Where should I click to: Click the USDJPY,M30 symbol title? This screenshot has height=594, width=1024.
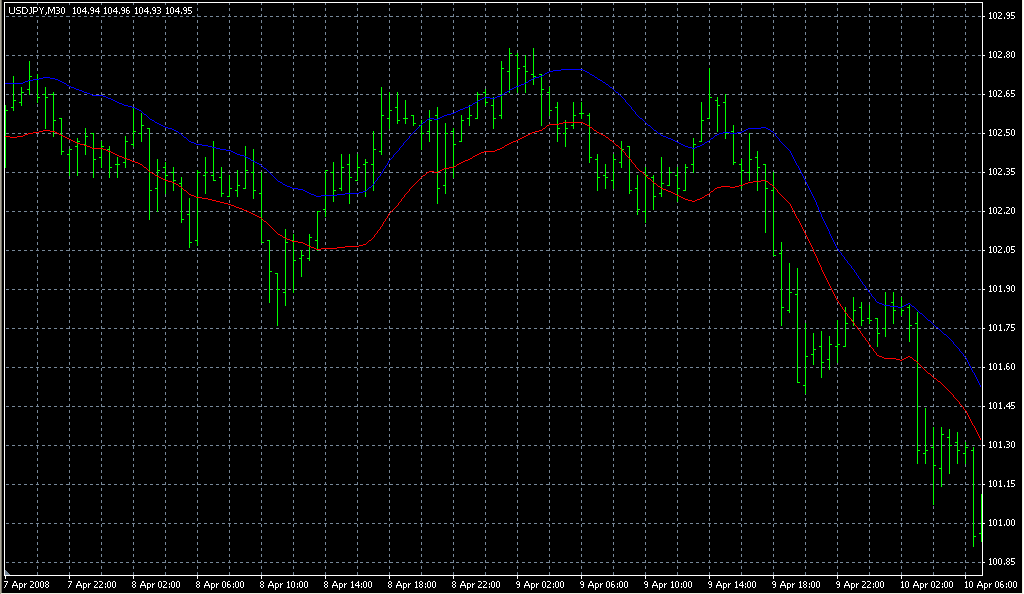37,10
